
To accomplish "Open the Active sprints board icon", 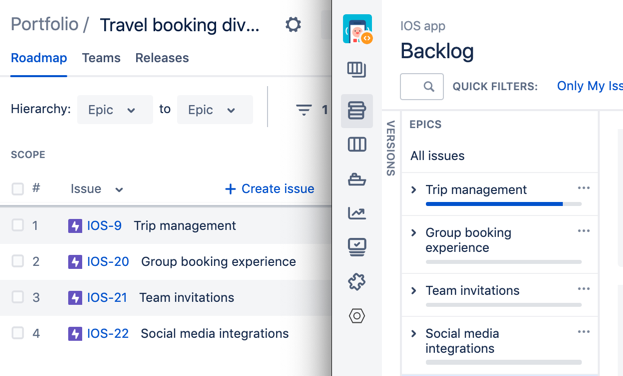I will click(357, 144).
